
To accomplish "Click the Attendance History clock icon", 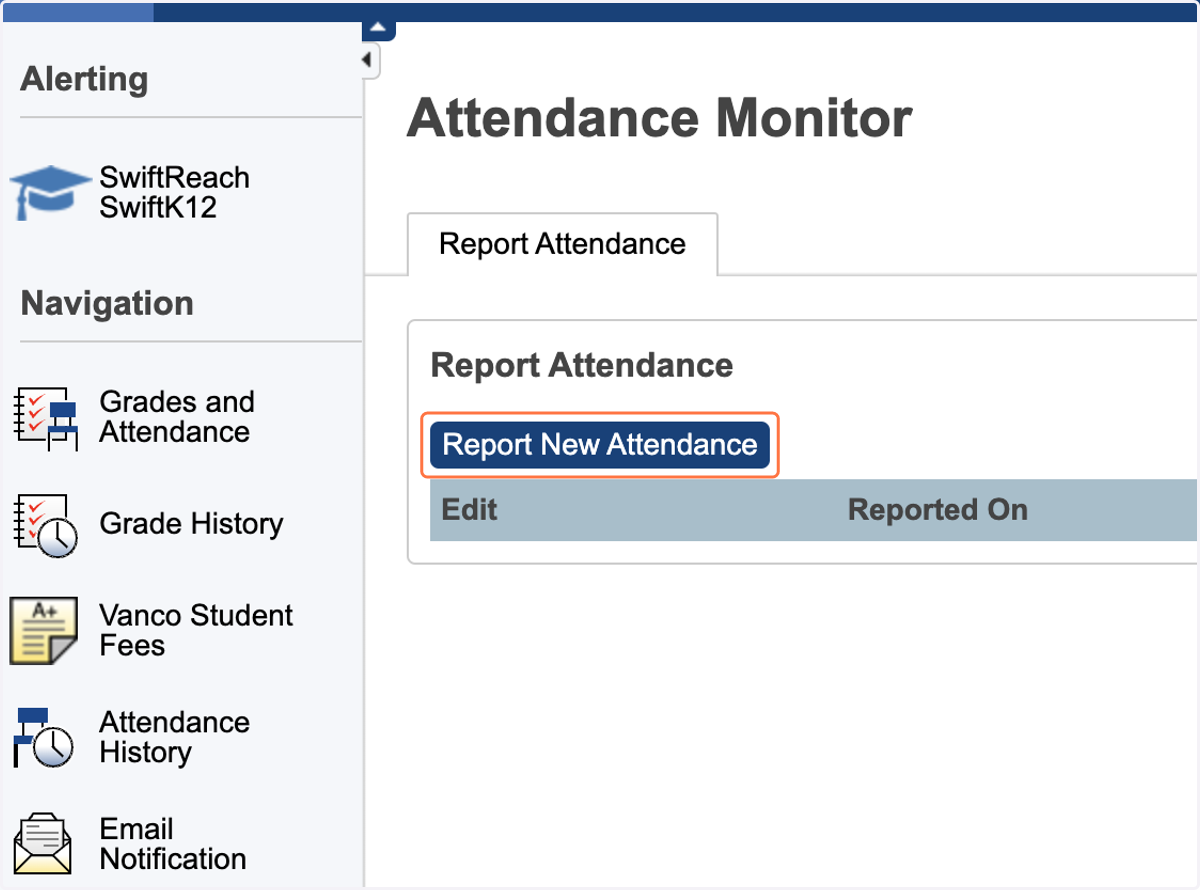I will tap(44, 737).
